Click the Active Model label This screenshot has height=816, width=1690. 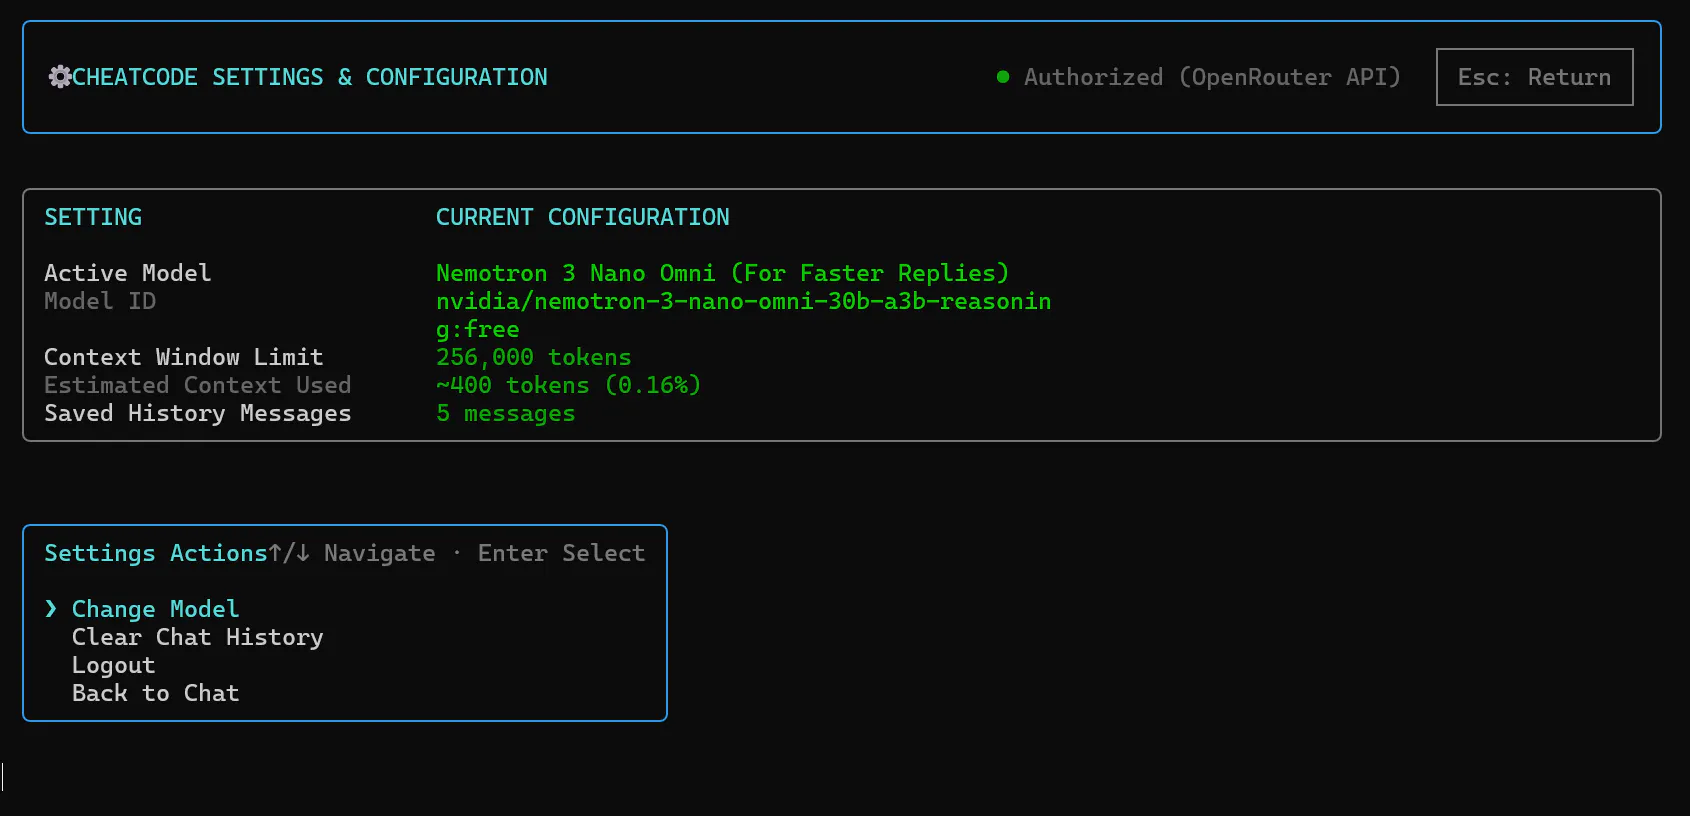127,273
